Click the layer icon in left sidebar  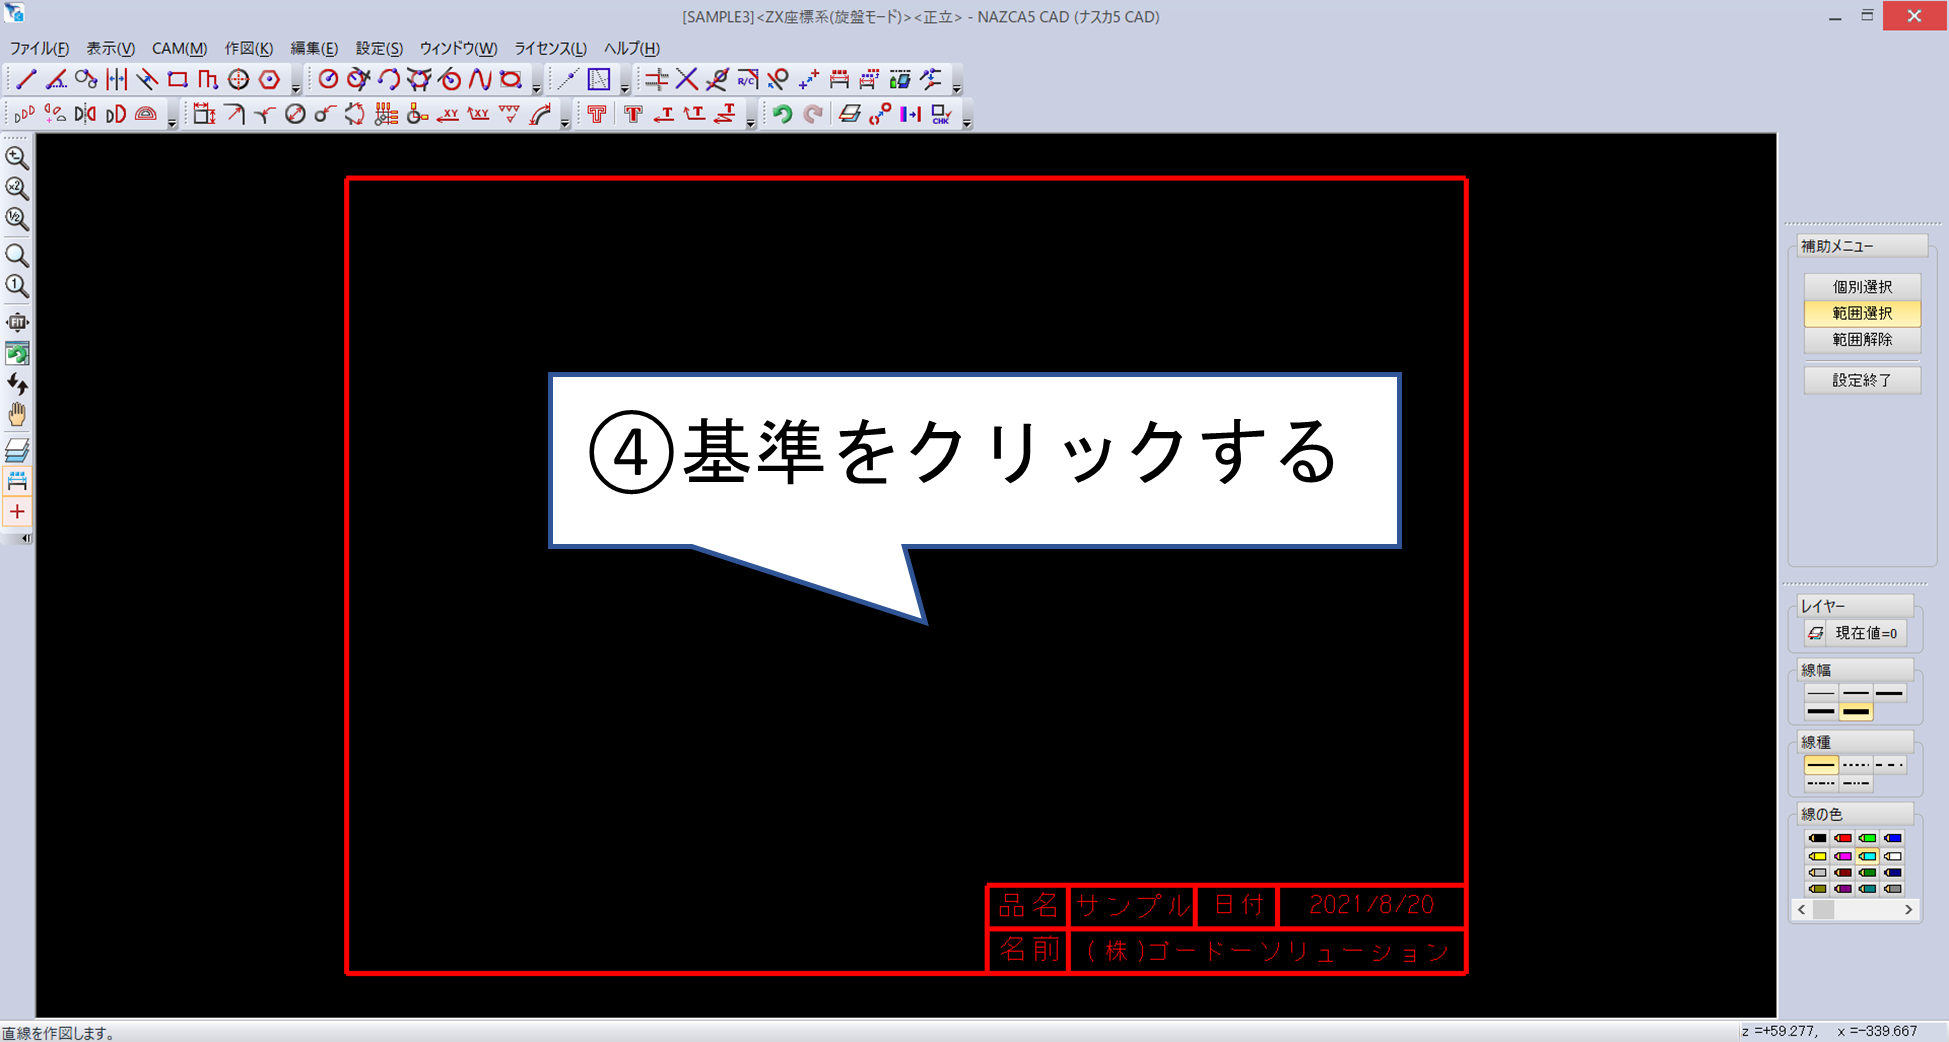[x=17, y=449]
